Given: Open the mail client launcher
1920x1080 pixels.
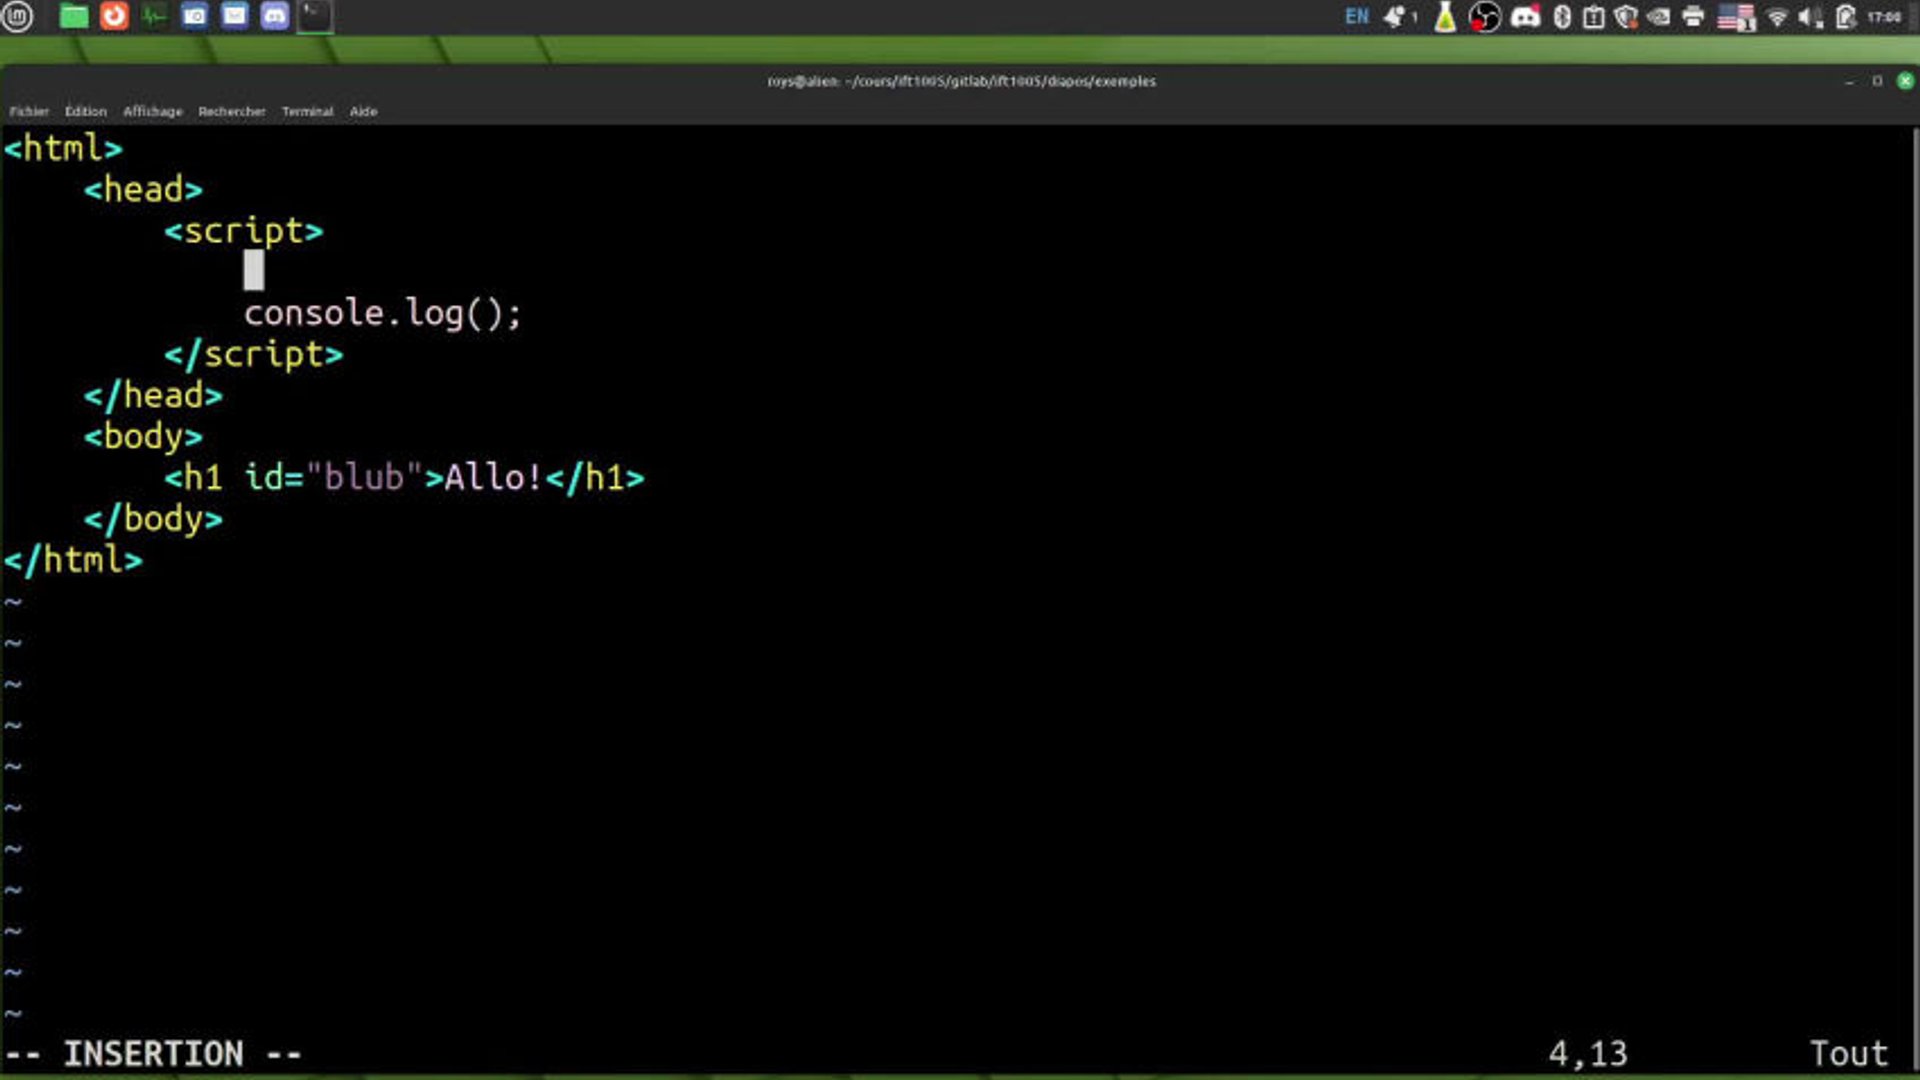Looking at the screenshot, I should pos(235,16).
